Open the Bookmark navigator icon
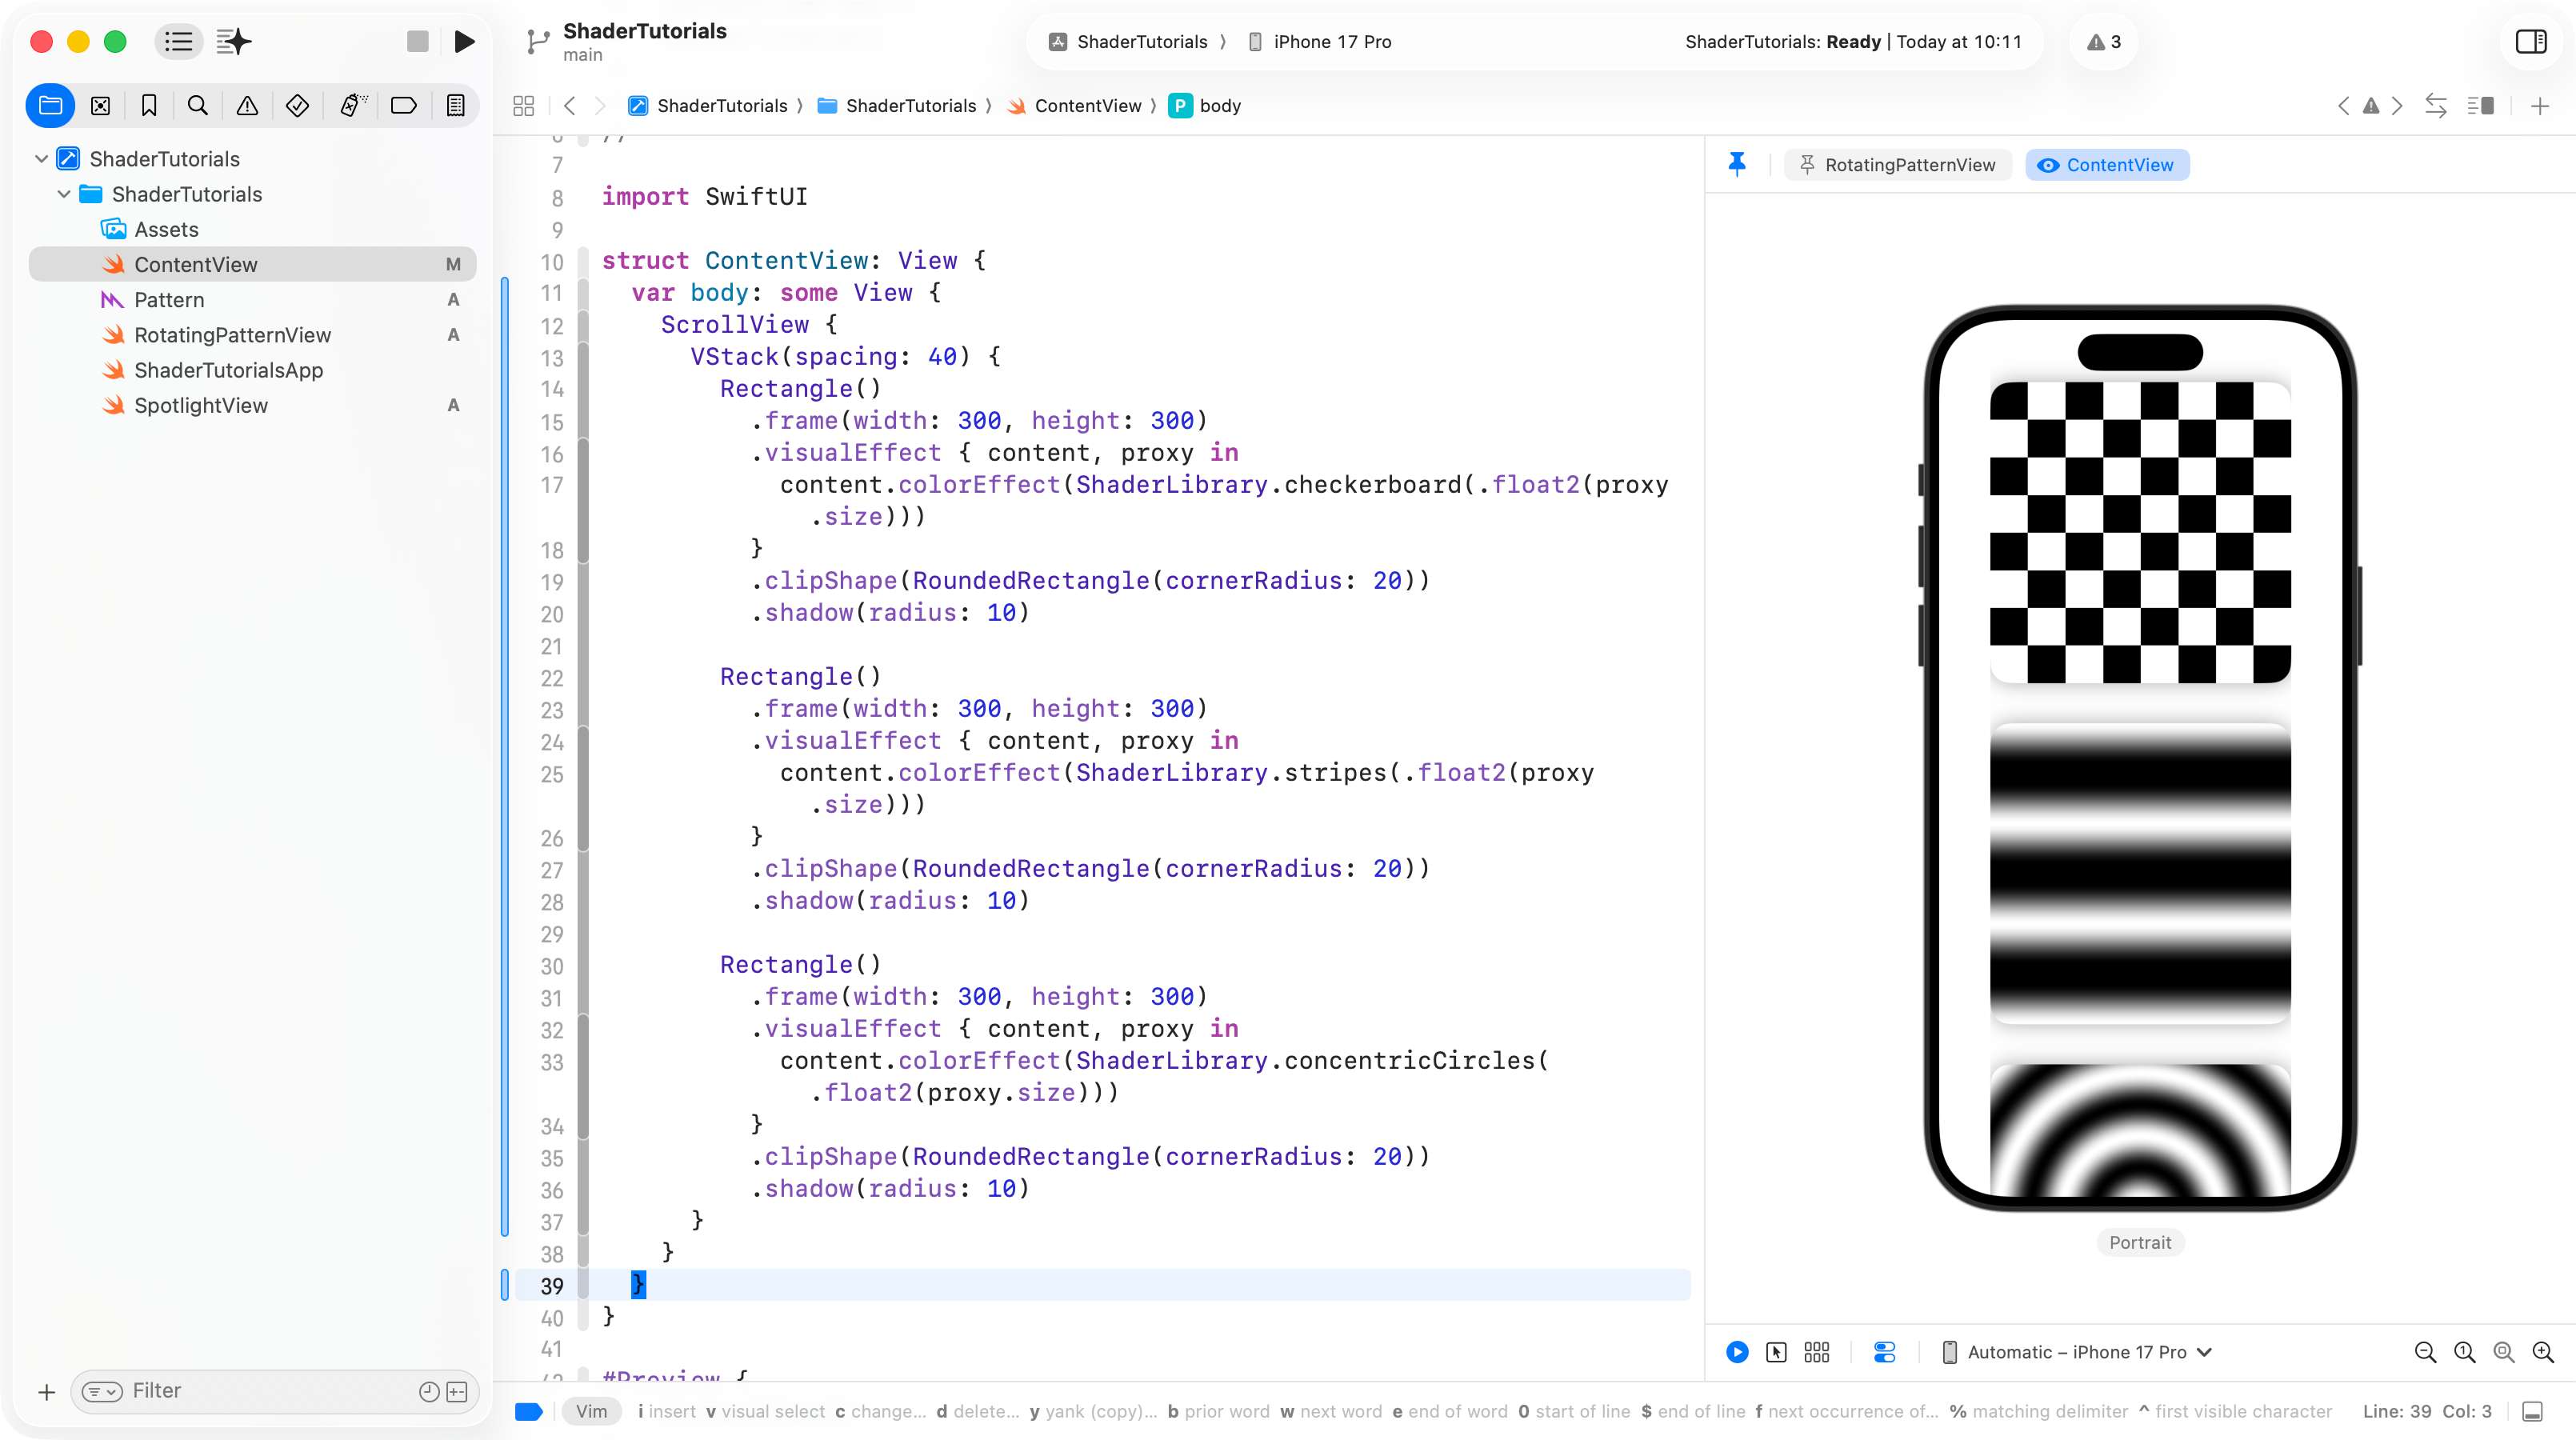 [149, 106]
